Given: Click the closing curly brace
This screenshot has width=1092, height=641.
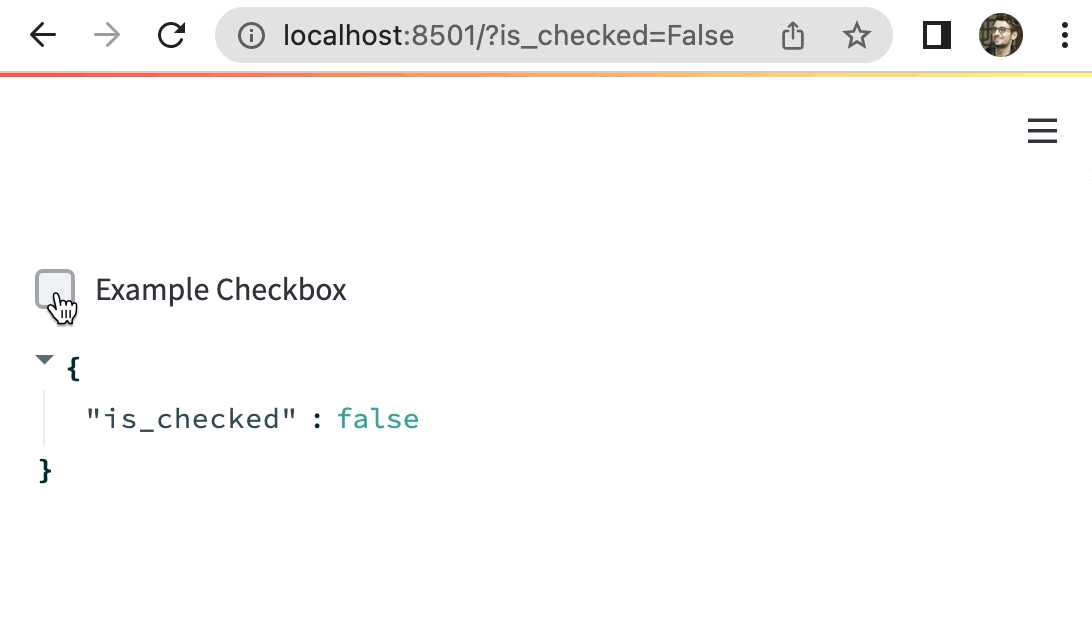Looking at the screenshot, I should tap(44, 469).
